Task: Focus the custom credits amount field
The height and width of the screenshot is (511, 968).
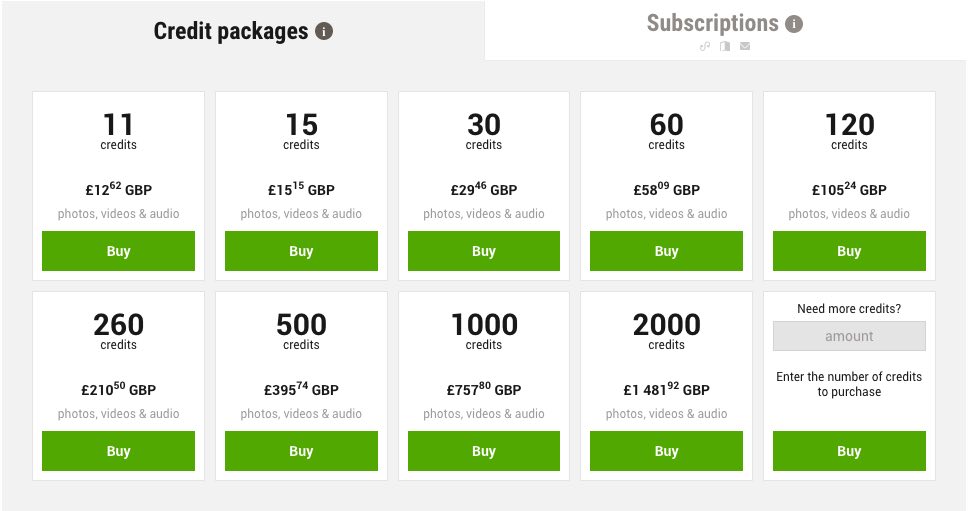Action: (x=849, y=336)
